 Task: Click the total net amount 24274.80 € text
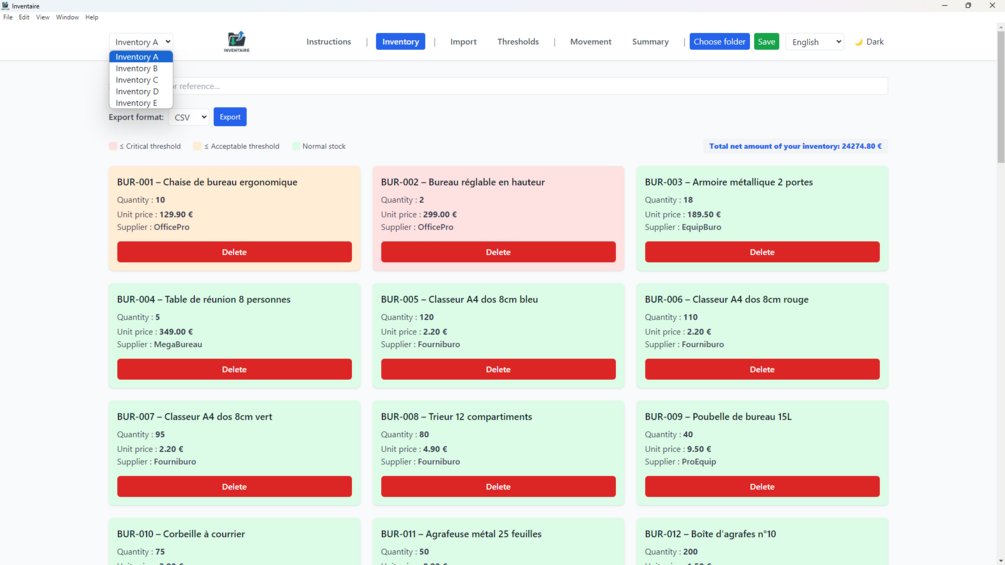(x=795, y=146)
